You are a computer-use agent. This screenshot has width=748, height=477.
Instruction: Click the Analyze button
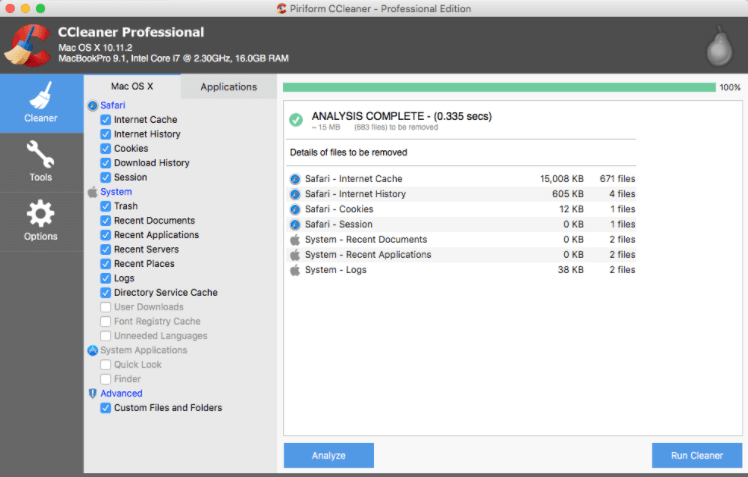(x=329, y=456)
